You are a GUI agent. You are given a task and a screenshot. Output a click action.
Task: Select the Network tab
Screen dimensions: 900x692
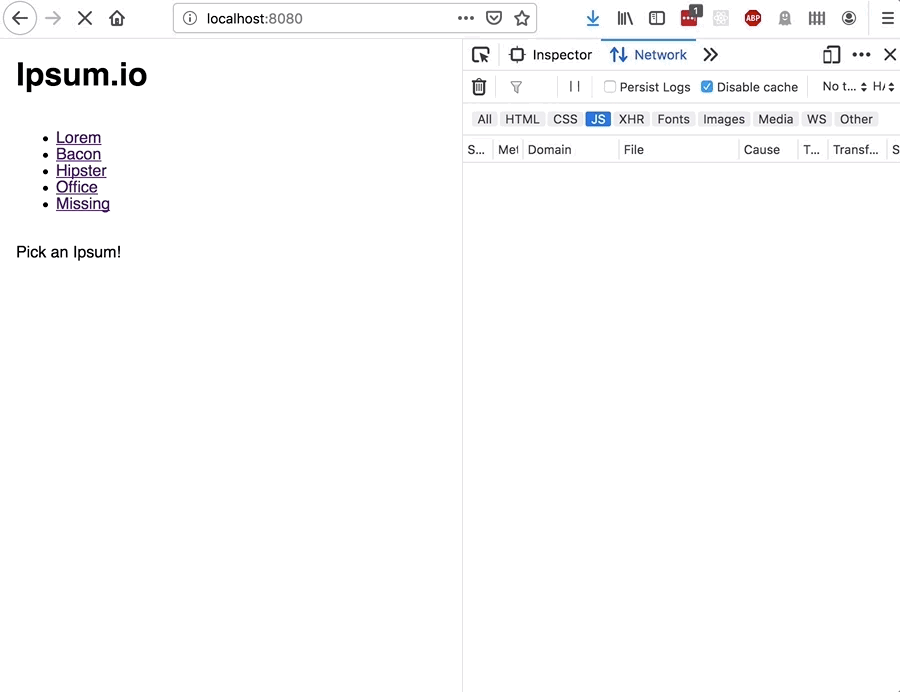pyautogui.click(x=648, y=55)
